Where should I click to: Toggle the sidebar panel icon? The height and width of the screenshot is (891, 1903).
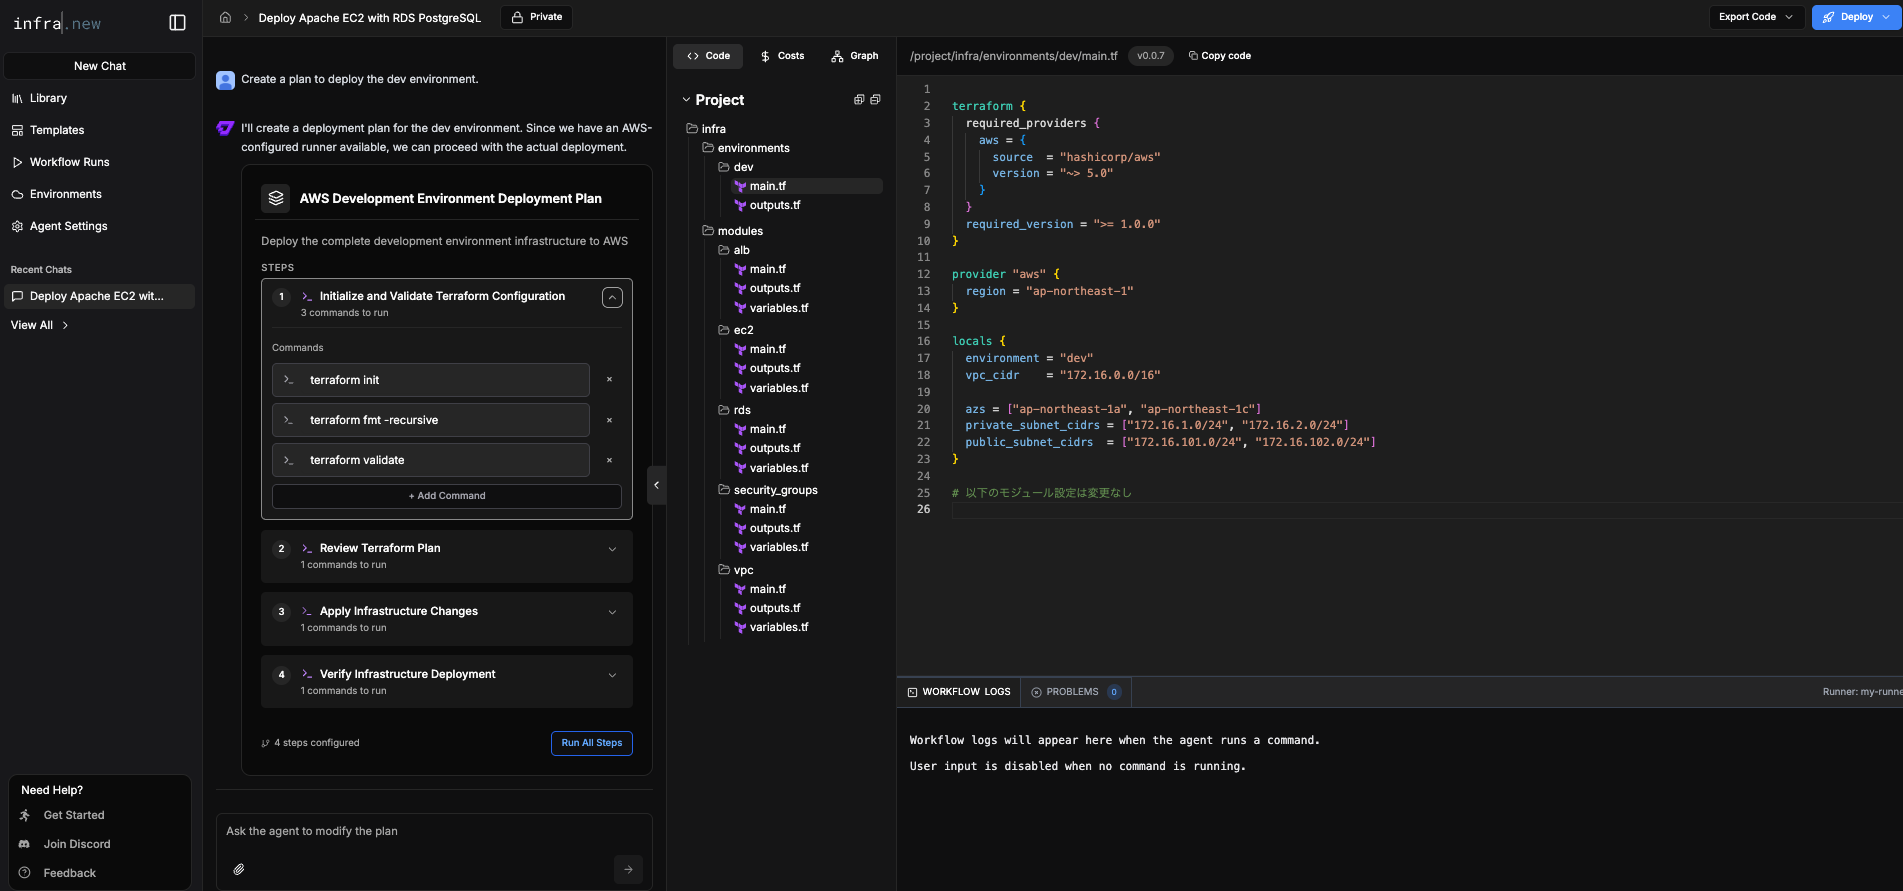click(x=178, y=23)
